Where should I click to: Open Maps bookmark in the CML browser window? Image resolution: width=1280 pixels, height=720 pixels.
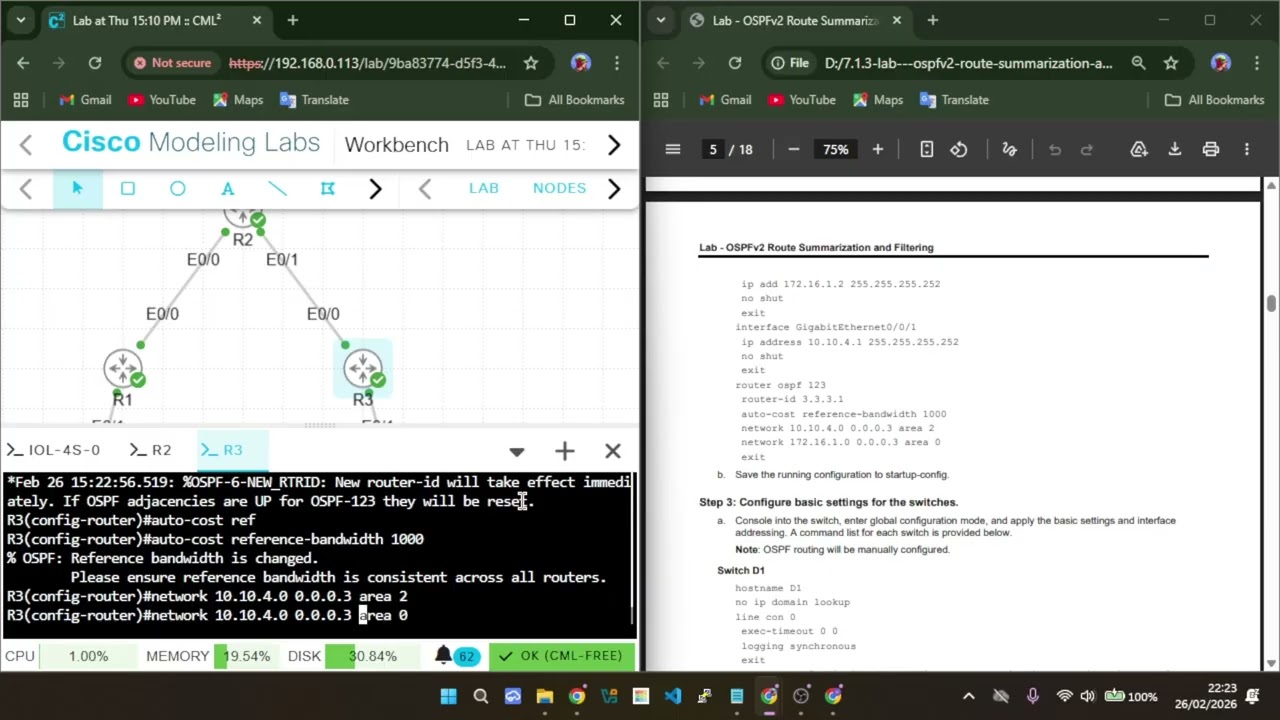[236, 100]
